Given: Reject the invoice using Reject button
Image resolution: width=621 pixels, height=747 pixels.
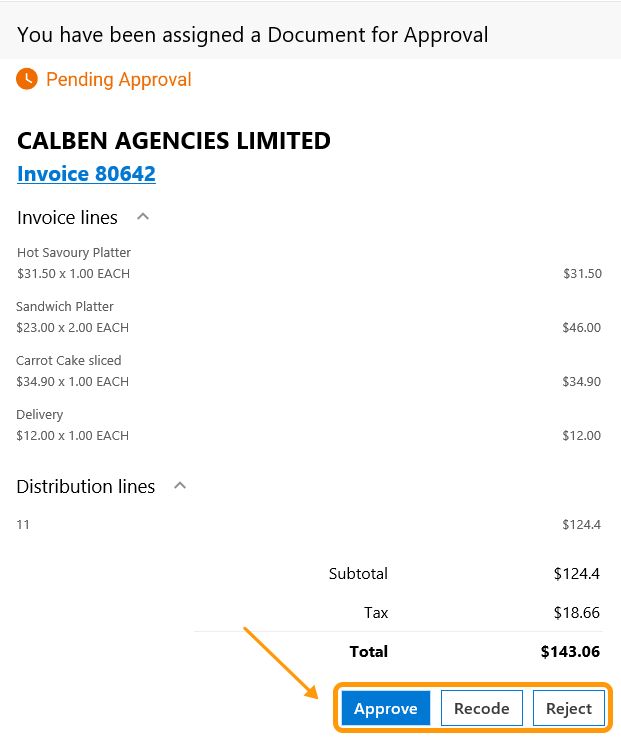Looking at the screenshot, I should [x=569, y=709].
